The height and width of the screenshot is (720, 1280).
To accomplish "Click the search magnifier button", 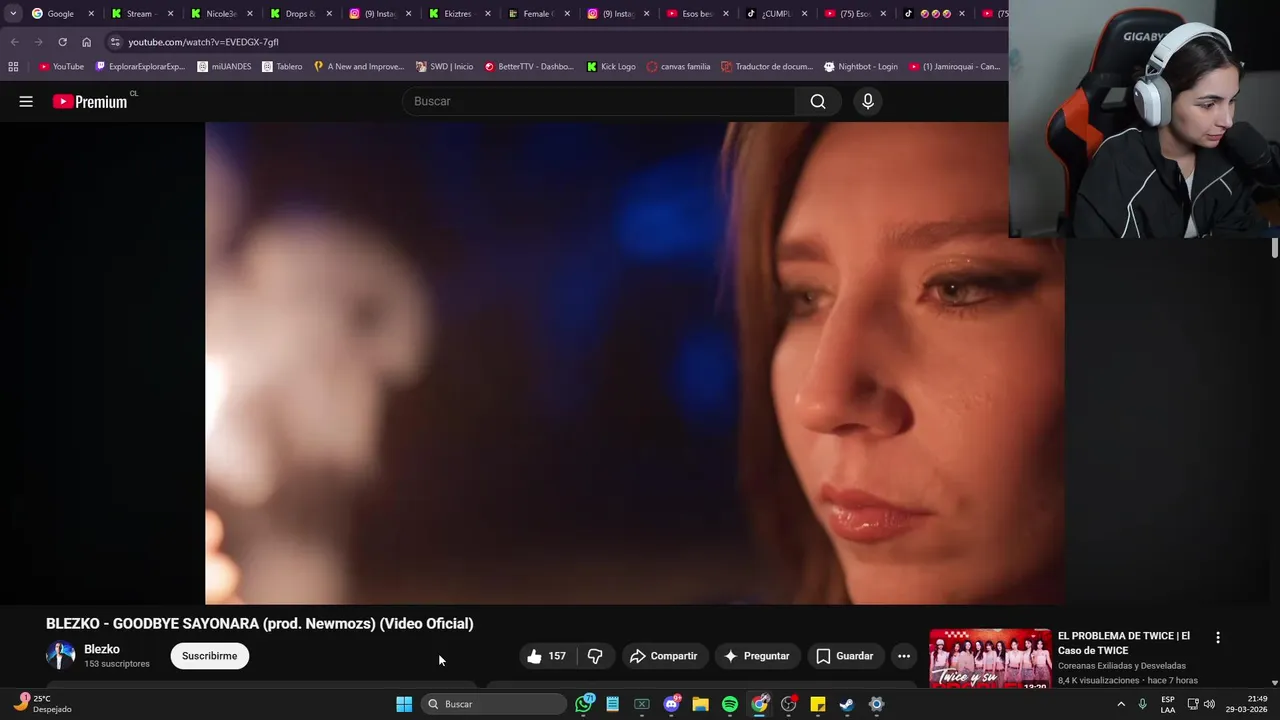I will [818, 101].
